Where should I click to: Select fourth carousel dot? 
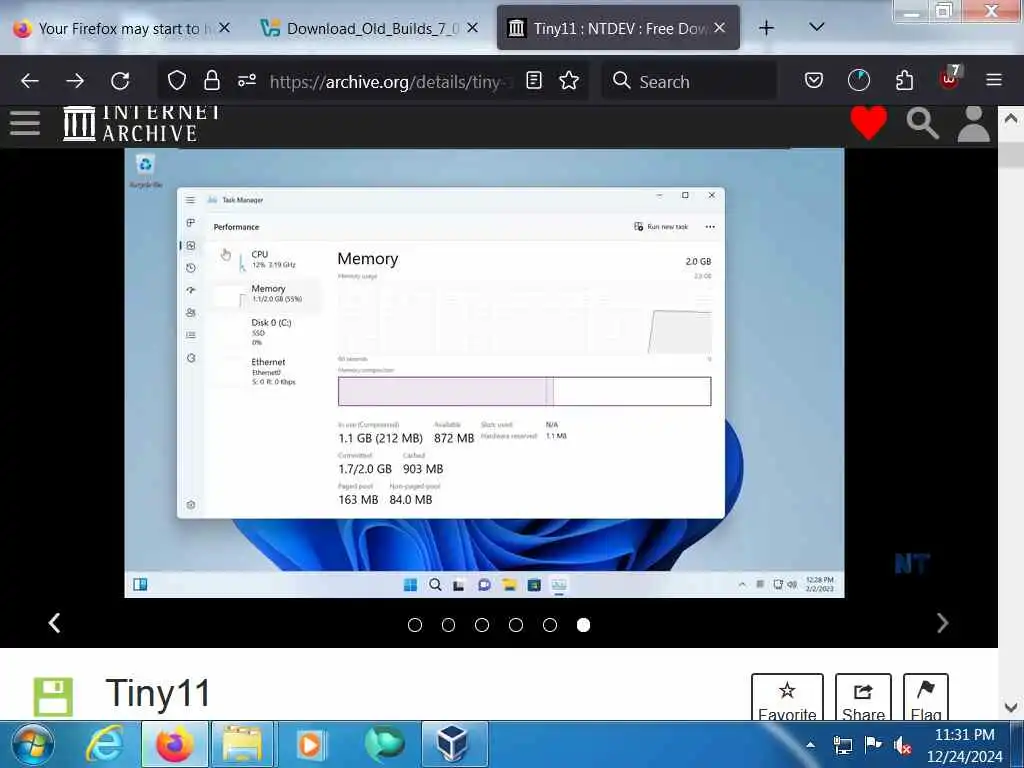pyautogui.click(x=516, y=625)
